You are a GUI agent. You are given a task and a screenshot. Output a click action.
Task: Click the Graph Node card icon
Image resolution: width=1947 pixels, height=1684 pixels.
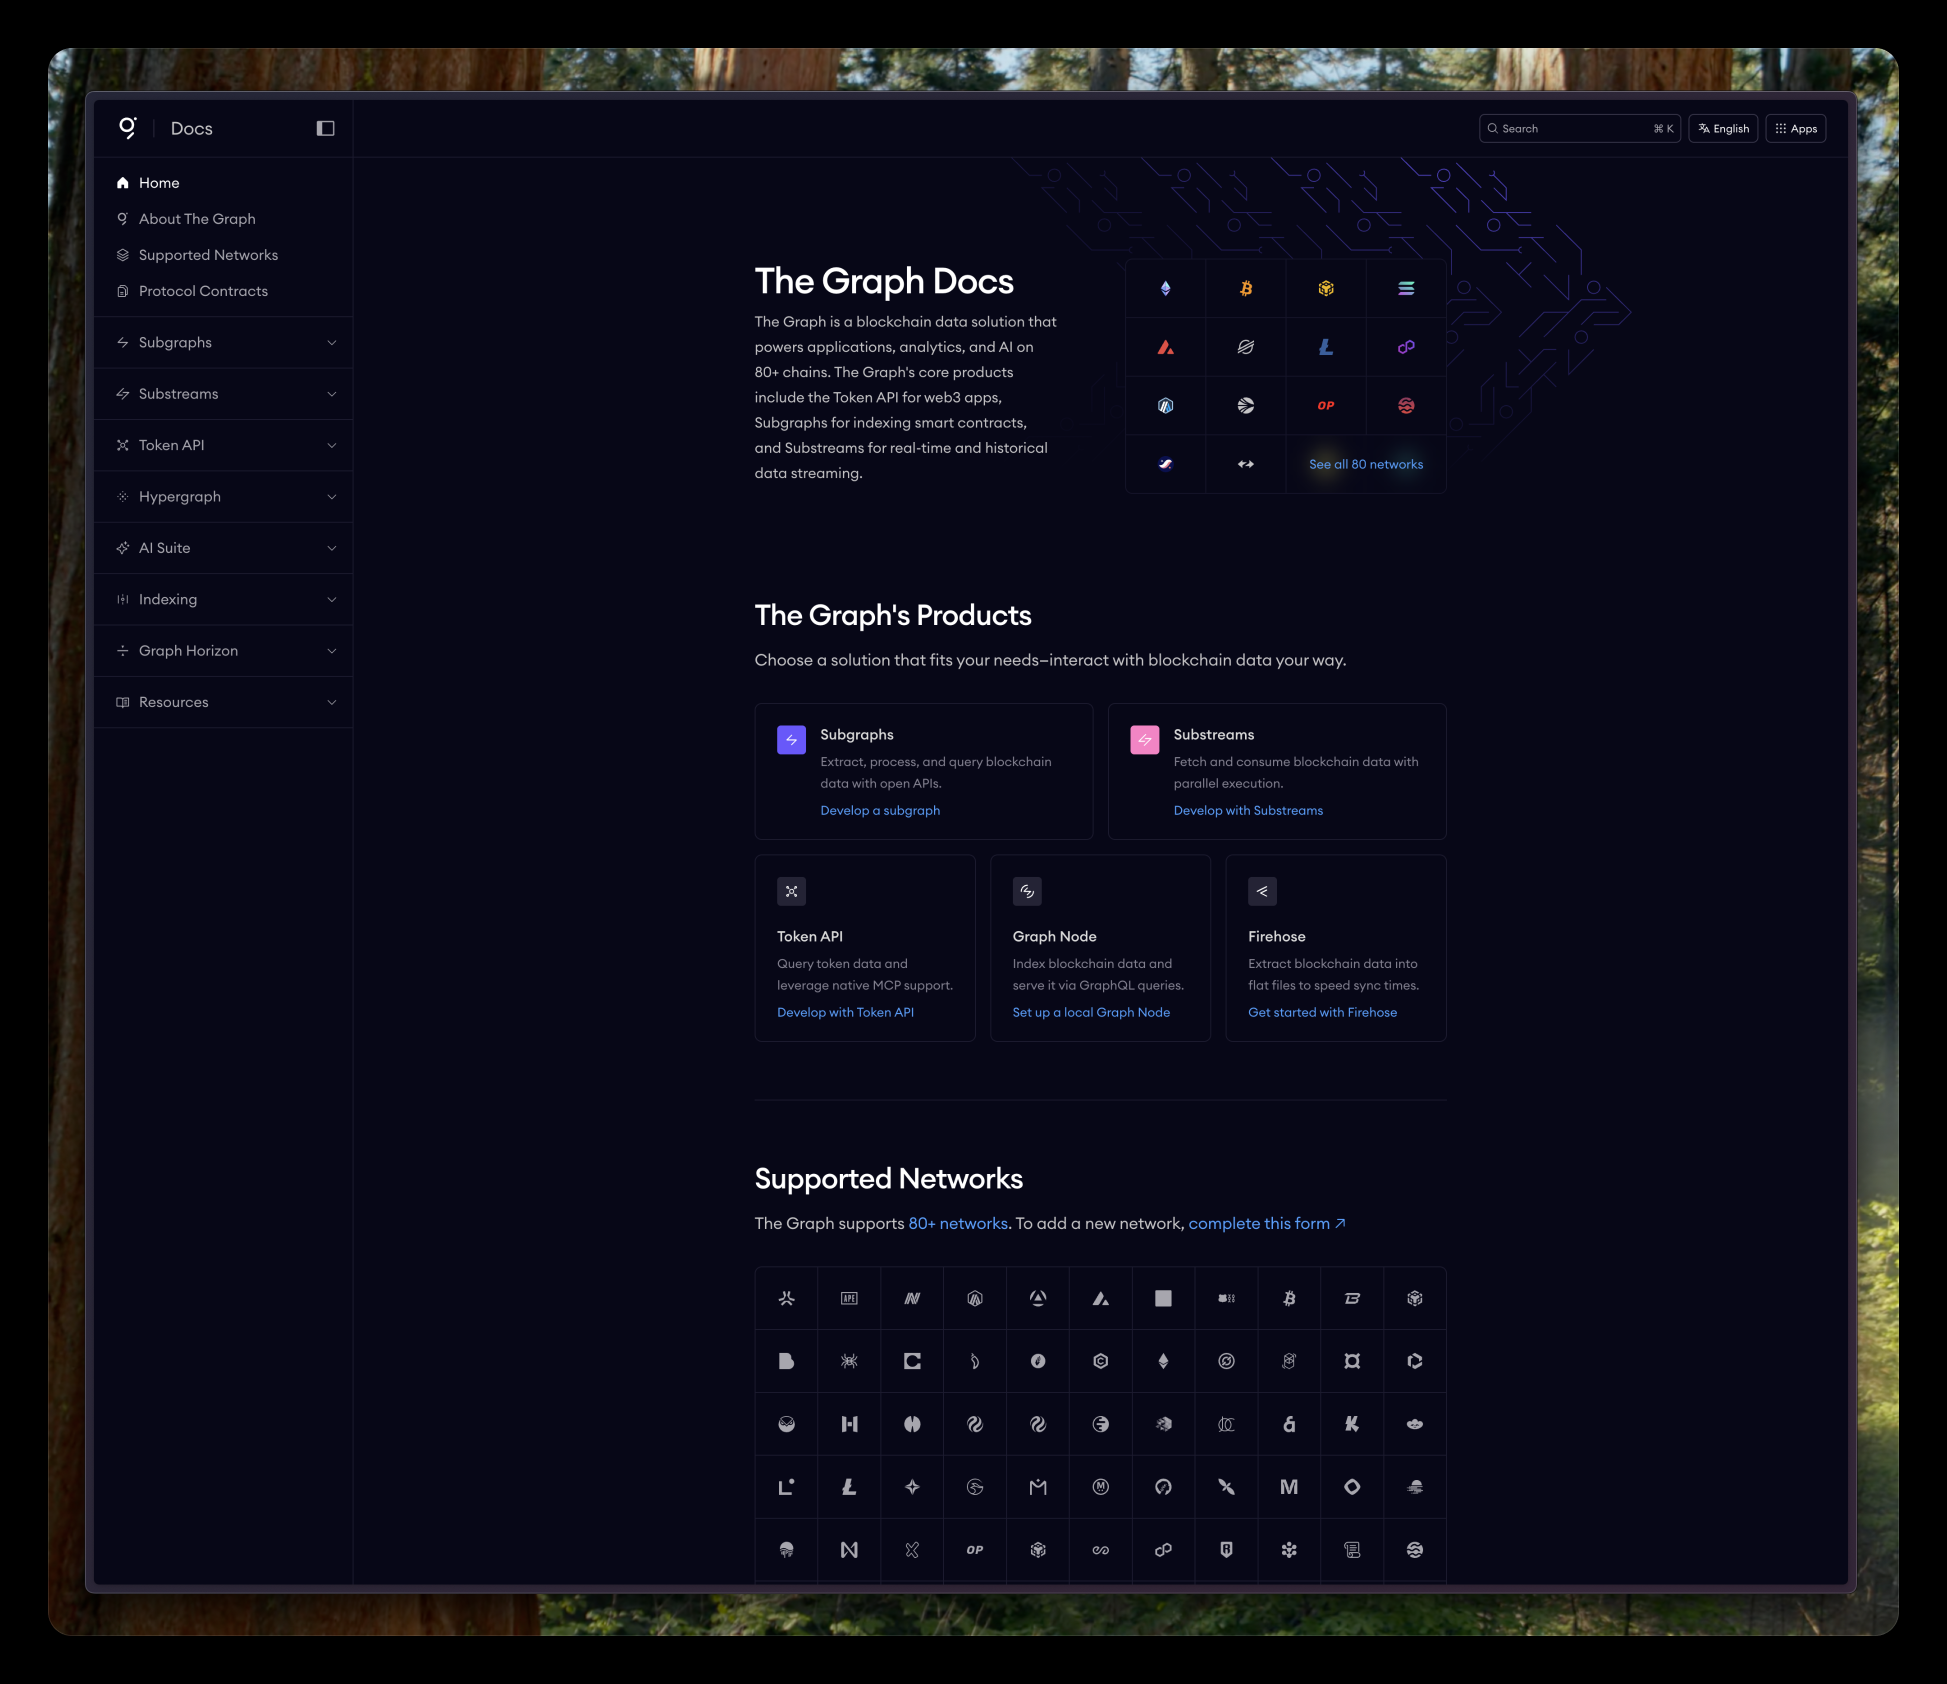coord(1027,891)
